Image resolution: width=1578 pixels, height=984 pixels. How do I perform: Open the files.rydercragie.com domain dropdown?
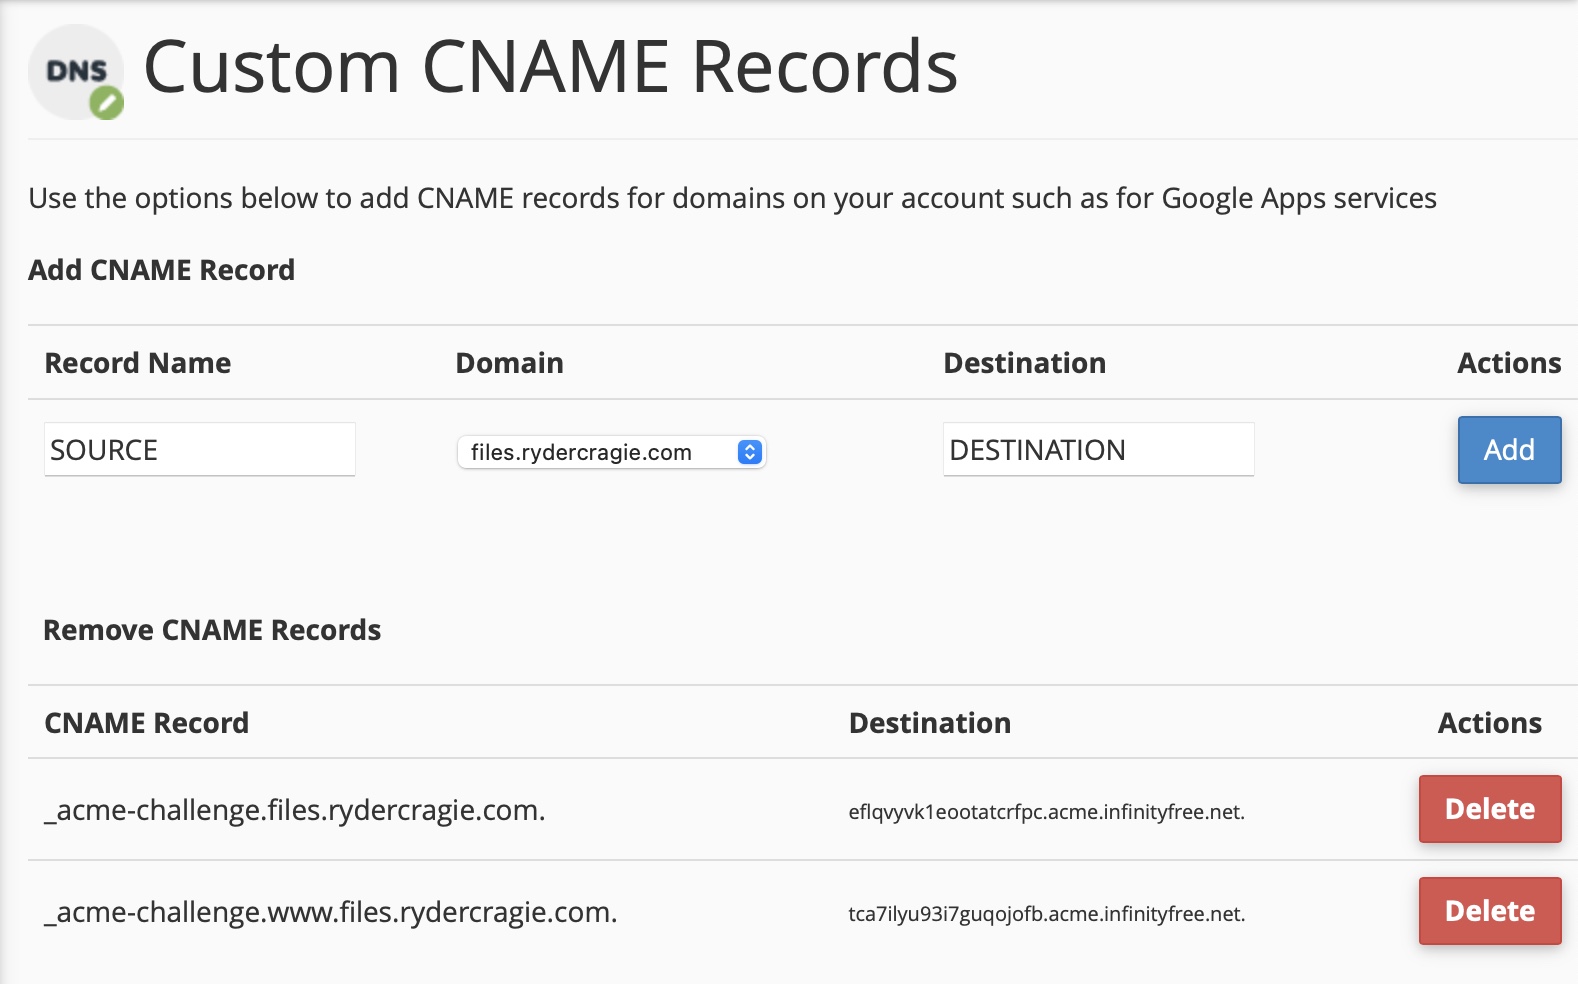[x=611, y=452]
